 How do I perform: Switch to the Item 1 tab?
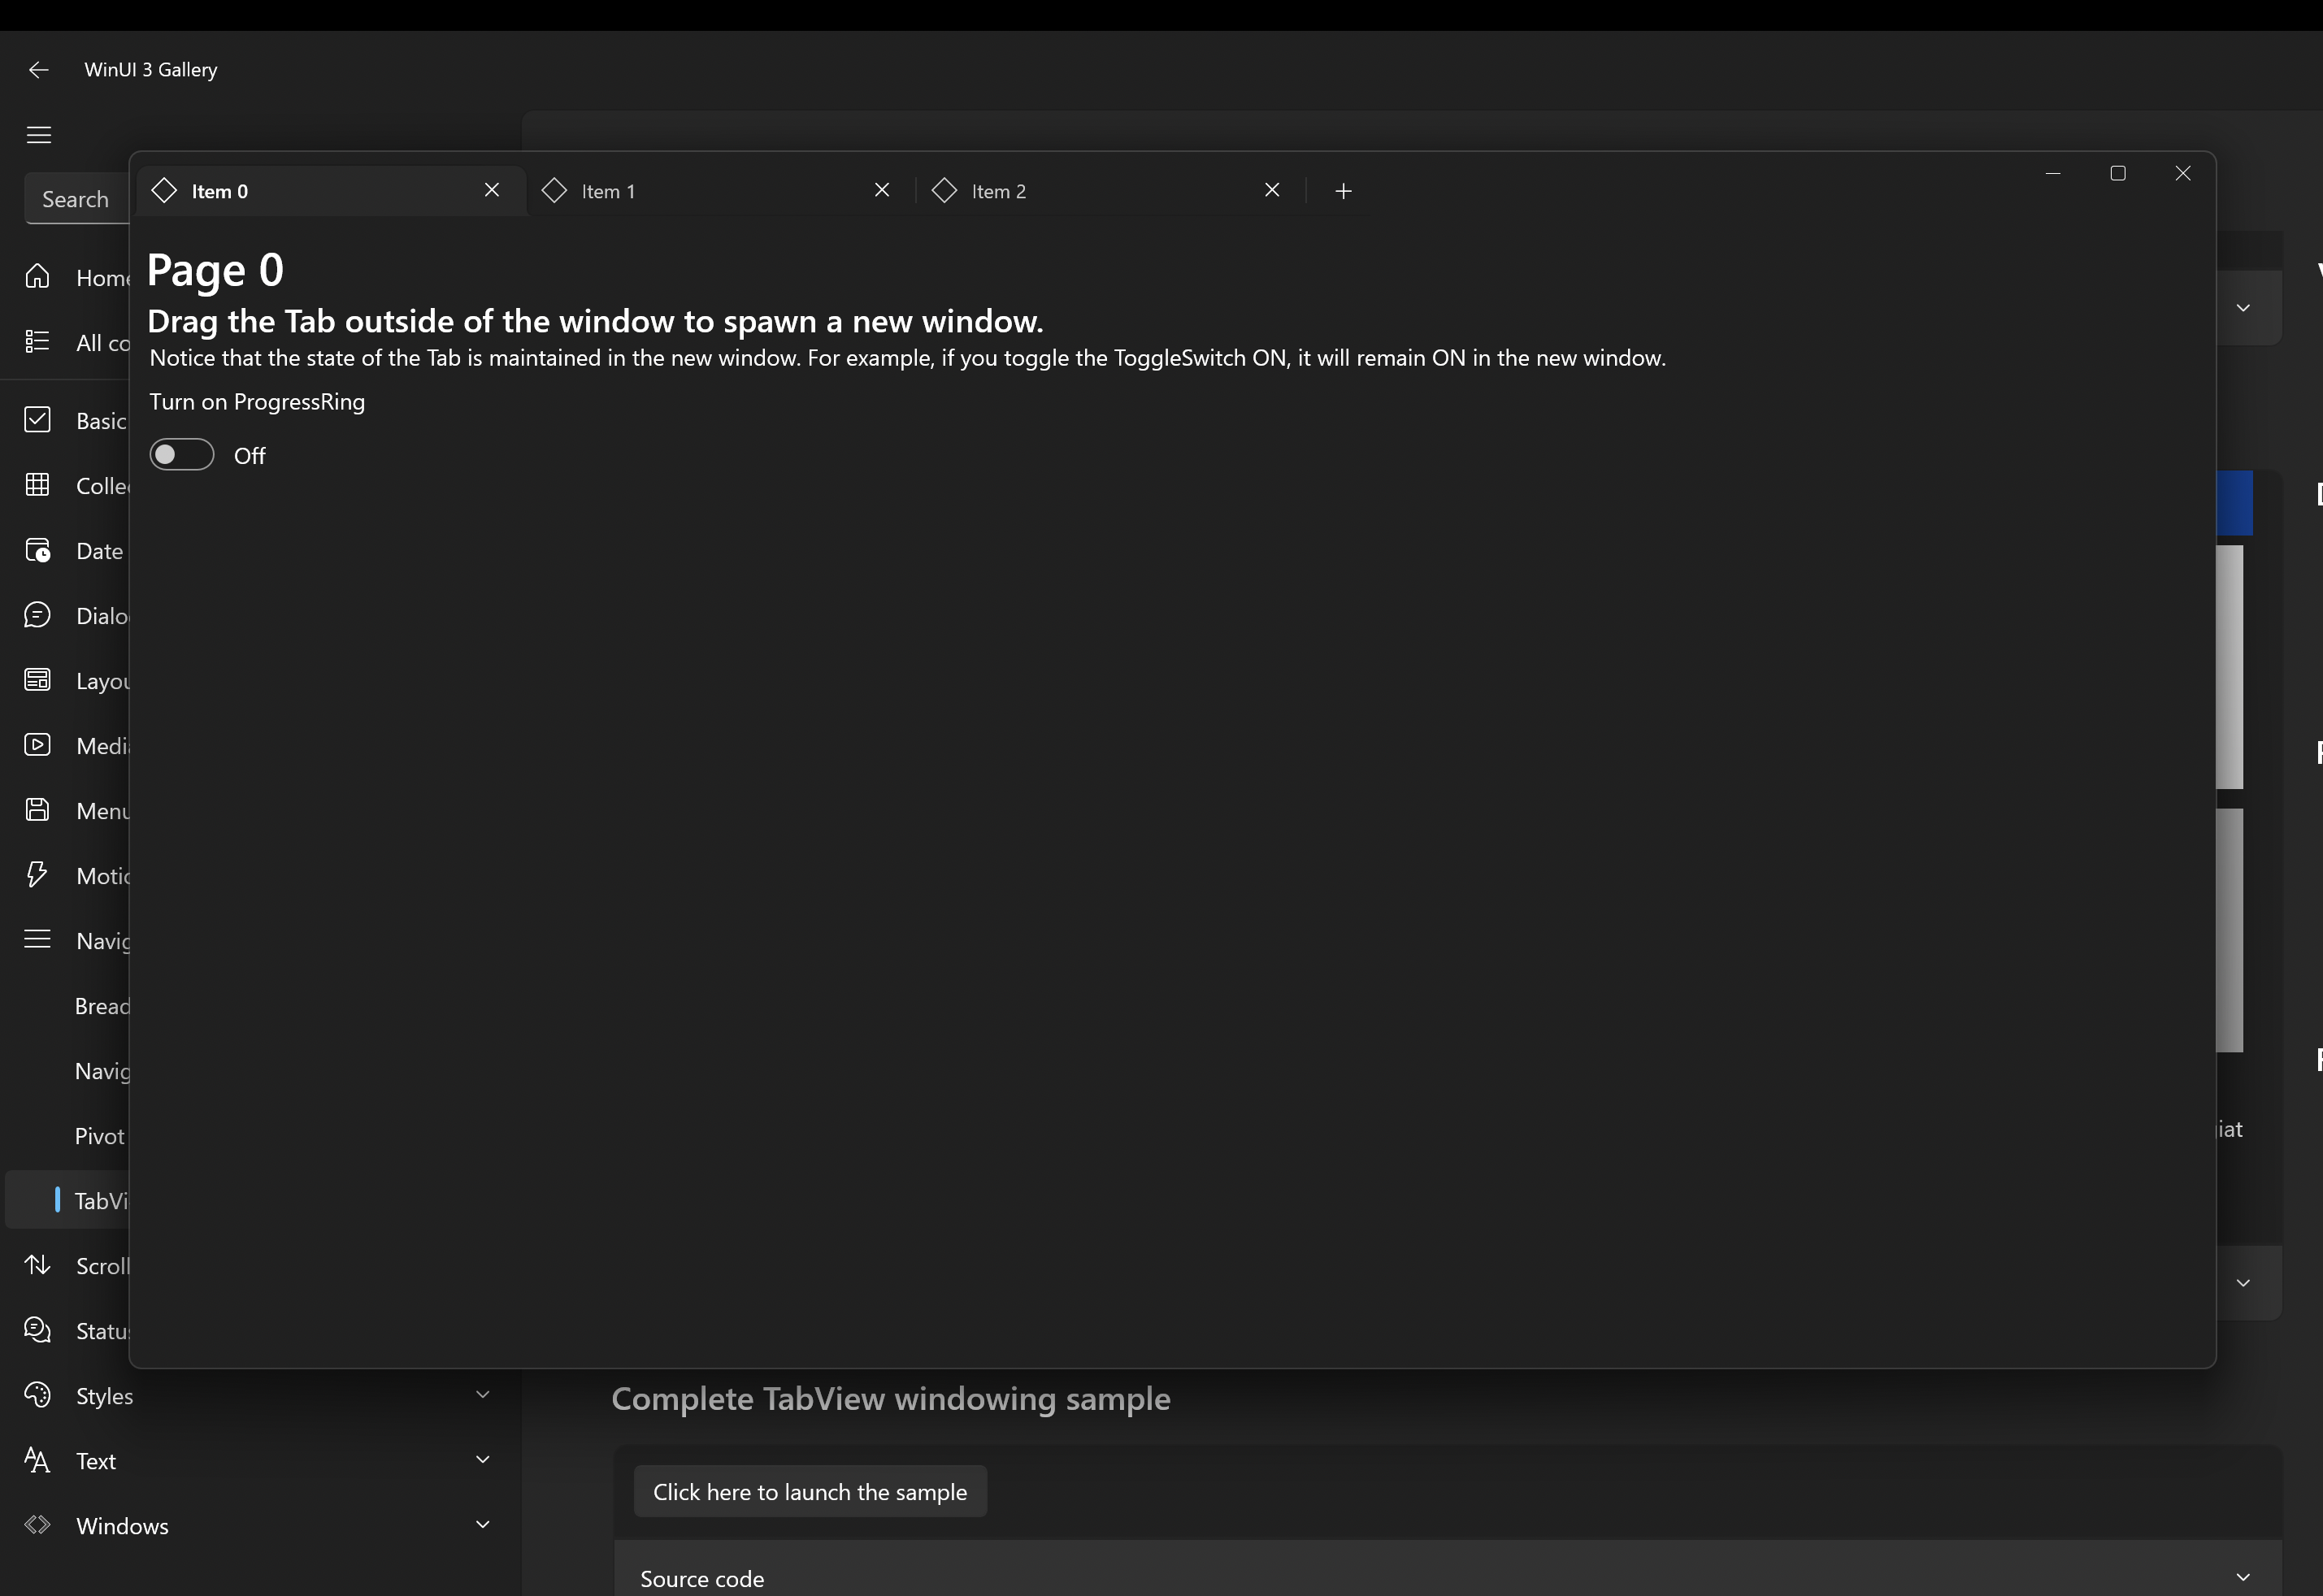click(x=608, y=190)
